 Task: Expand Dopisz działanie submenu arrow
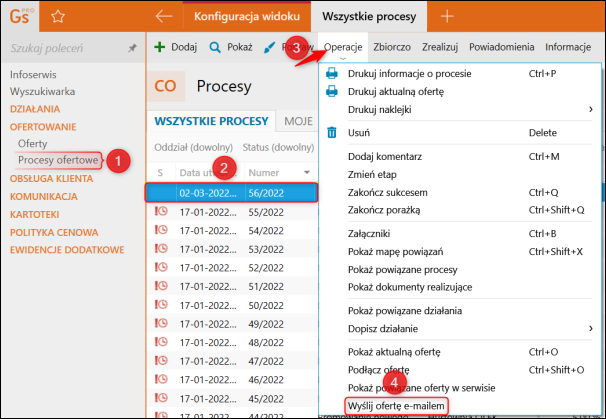pyautogui.click(x=590, y=328)
